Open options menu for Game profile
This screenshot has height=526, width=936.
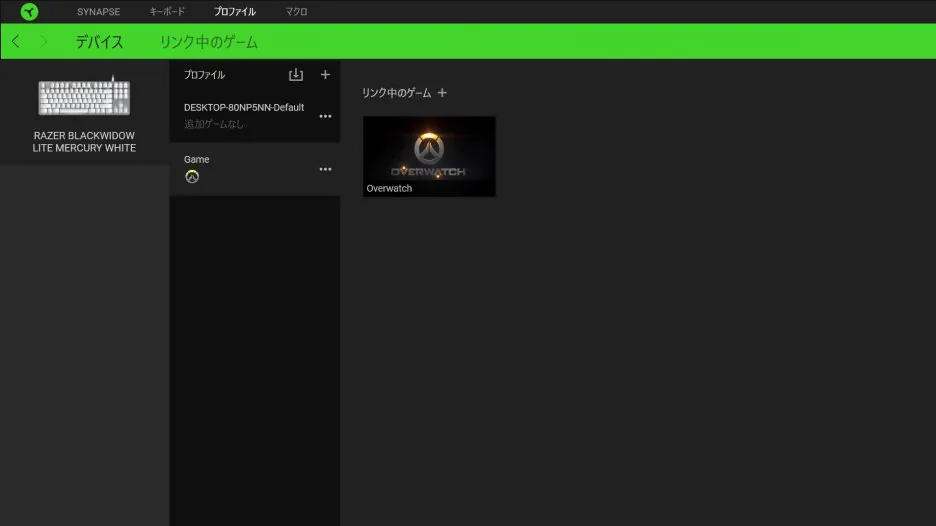[x=325, y=170]
